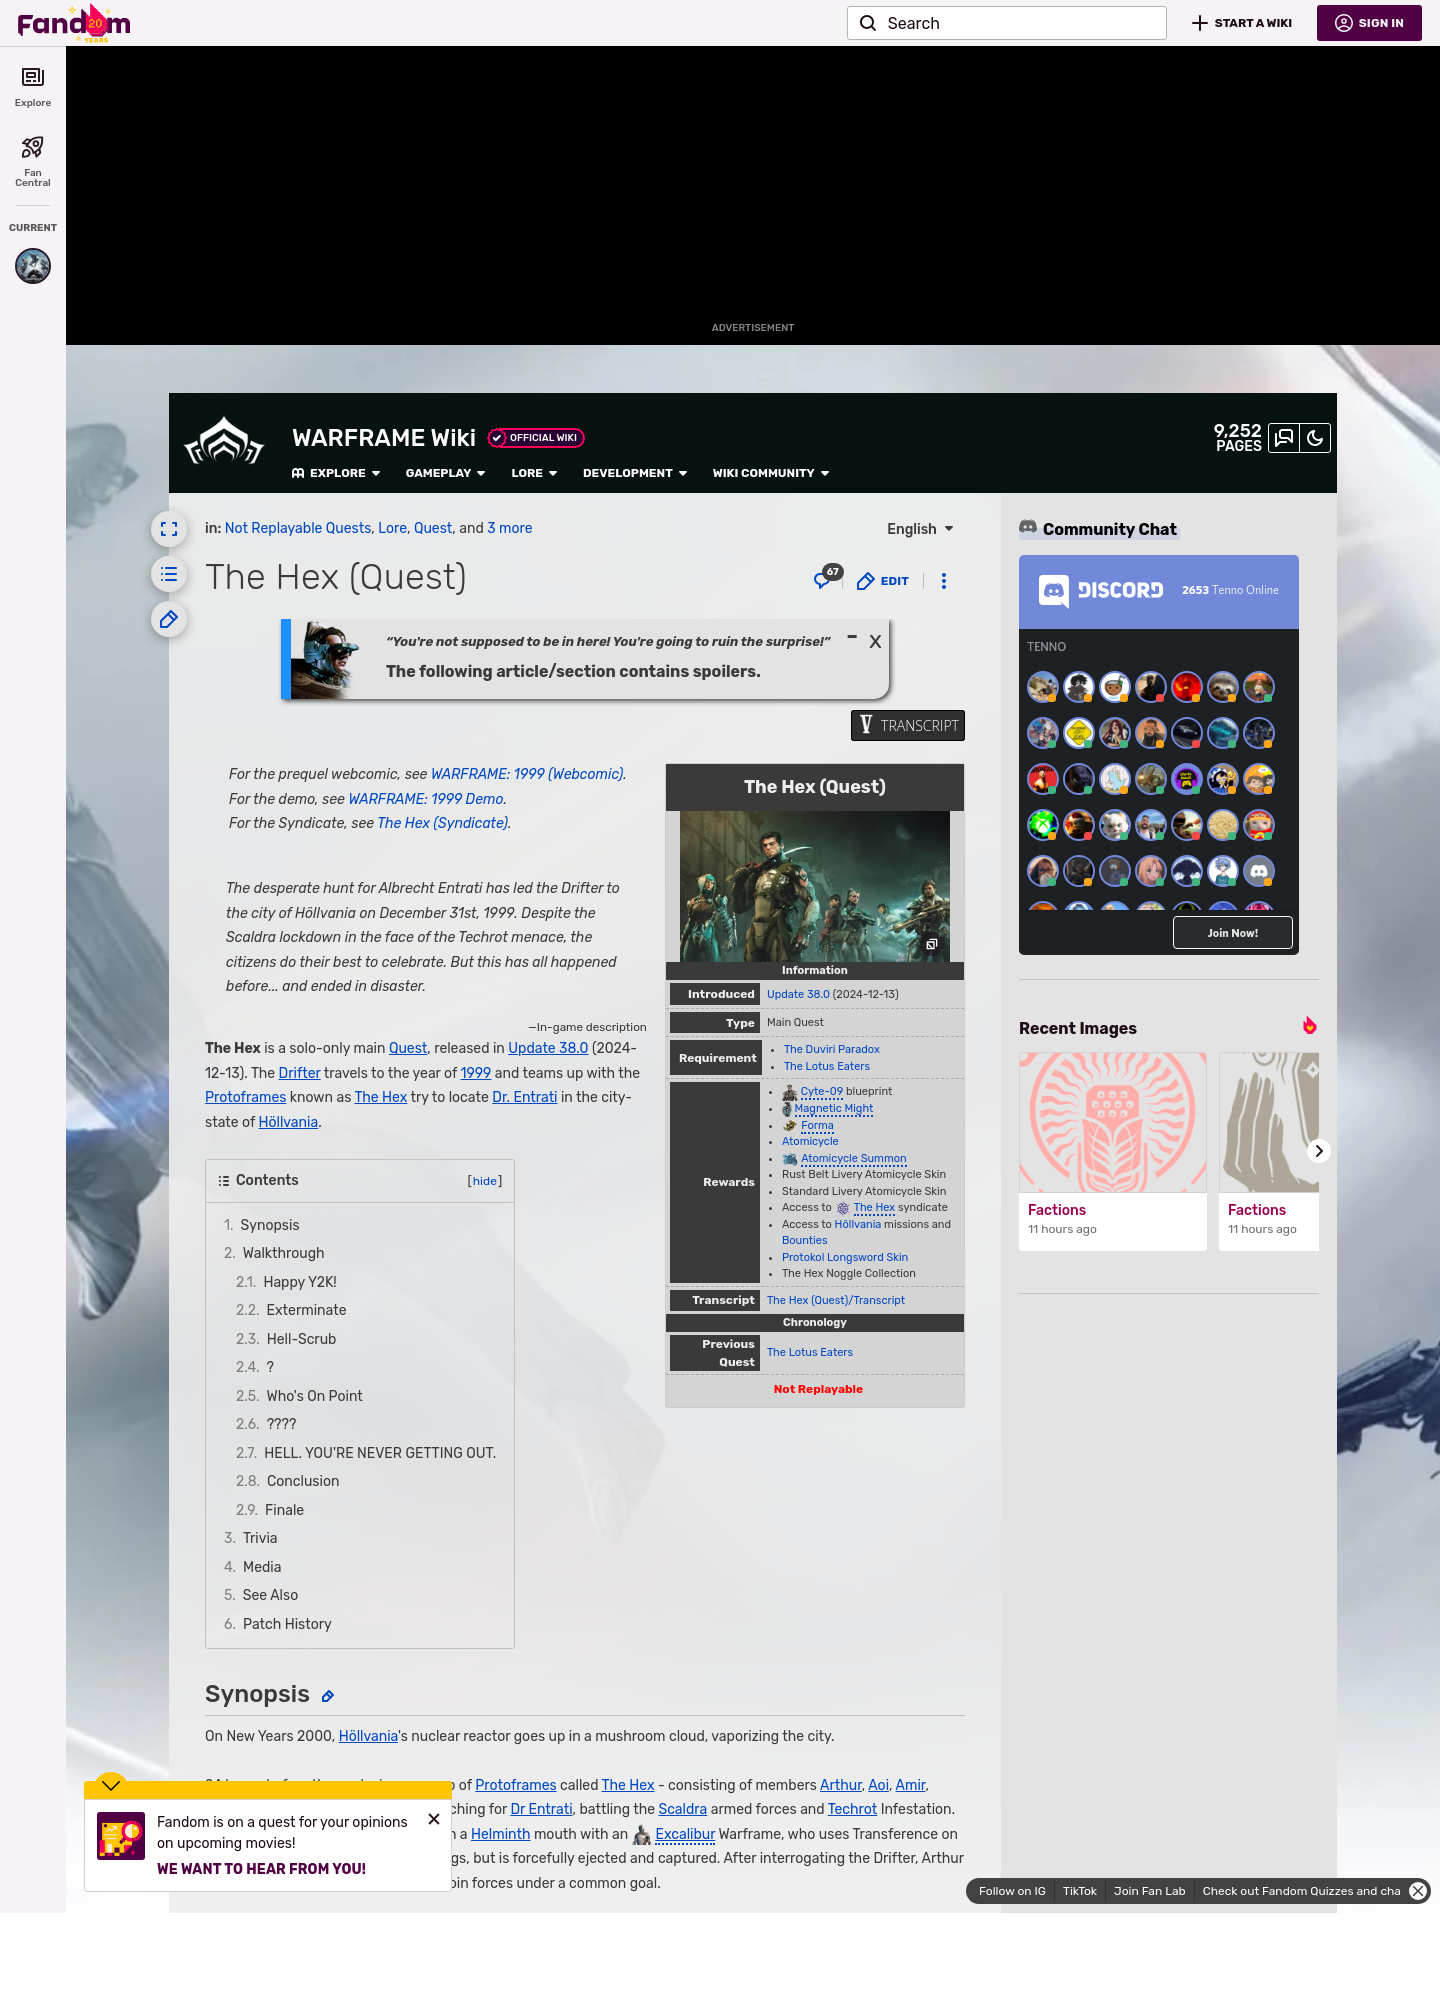Click the floating edit pencil icon

(x=169, y=619)
